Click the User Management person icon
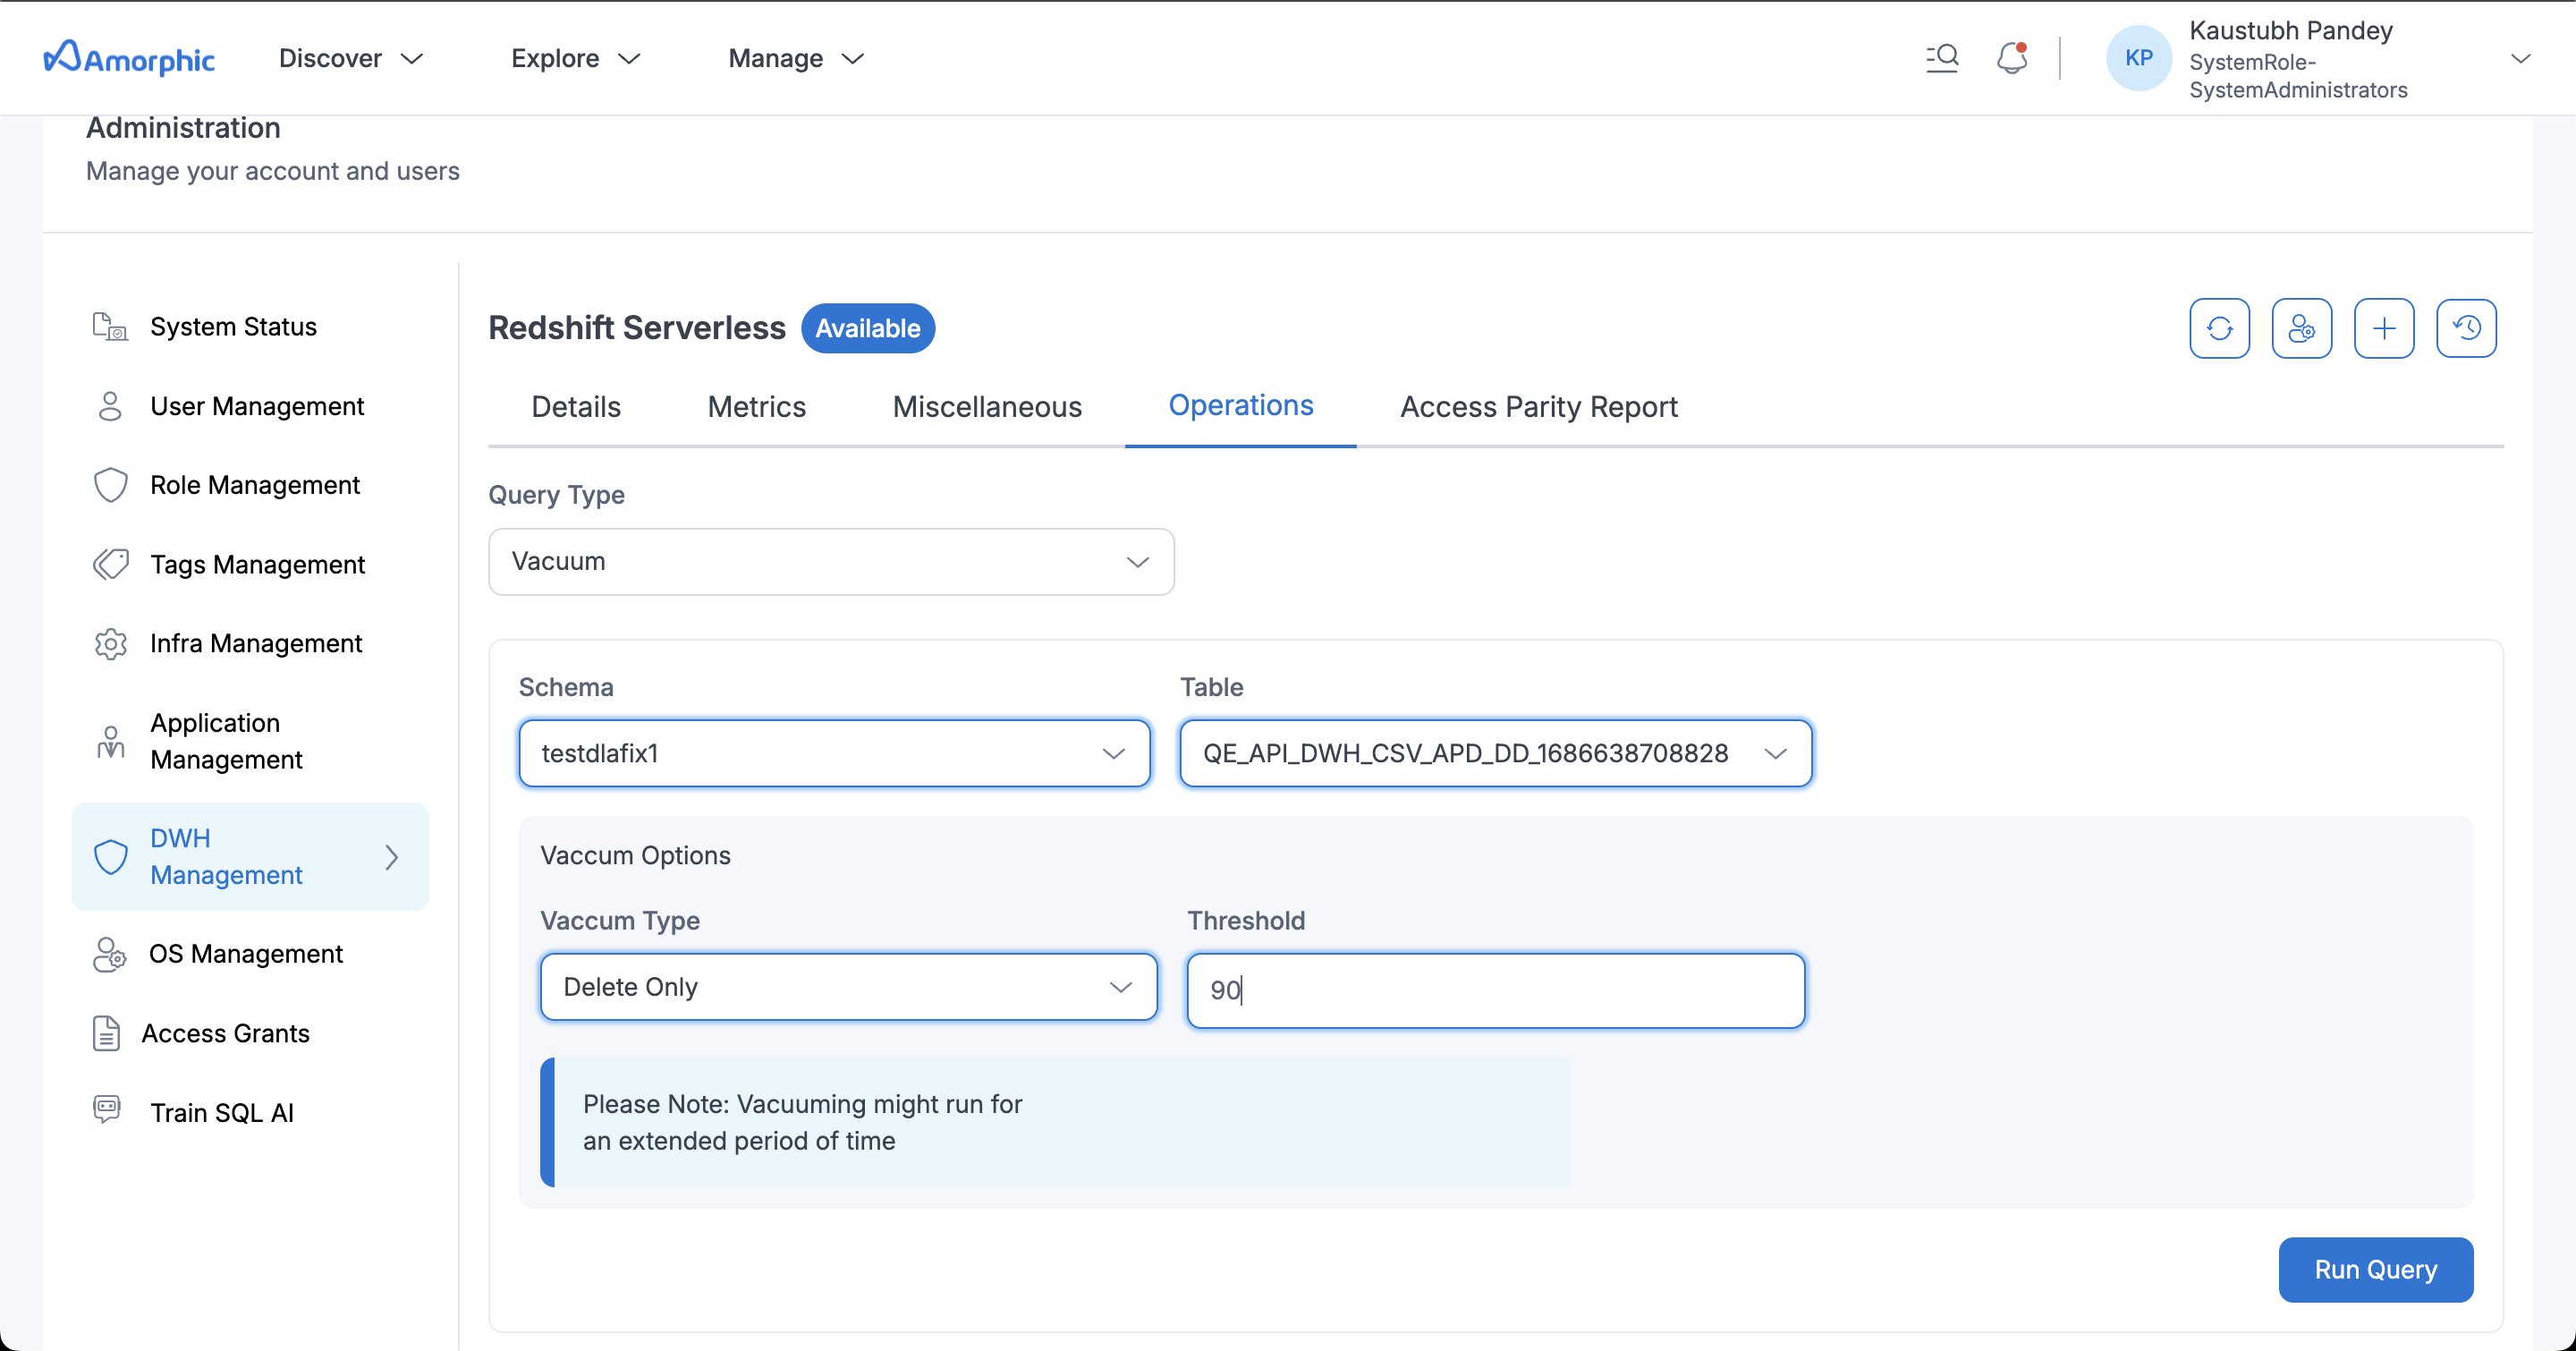 [x=110, y=406]
